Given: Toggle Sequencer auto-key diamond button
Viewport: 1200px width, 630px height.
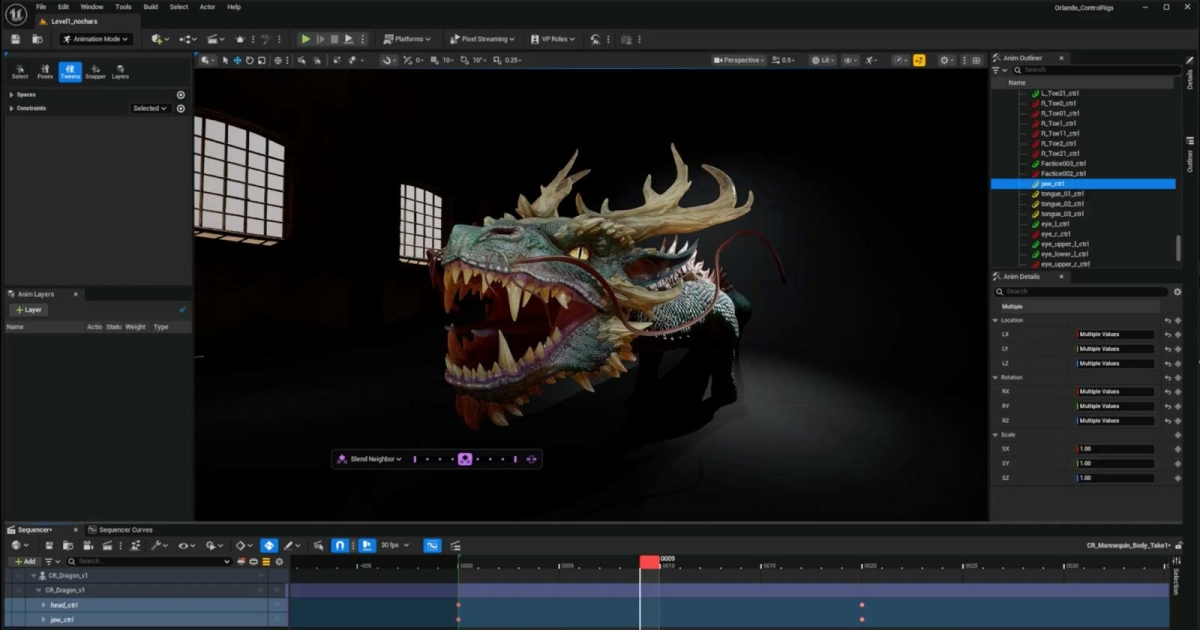Looking at the screenshot, I should pyautogui.click(x=269, y=546).
